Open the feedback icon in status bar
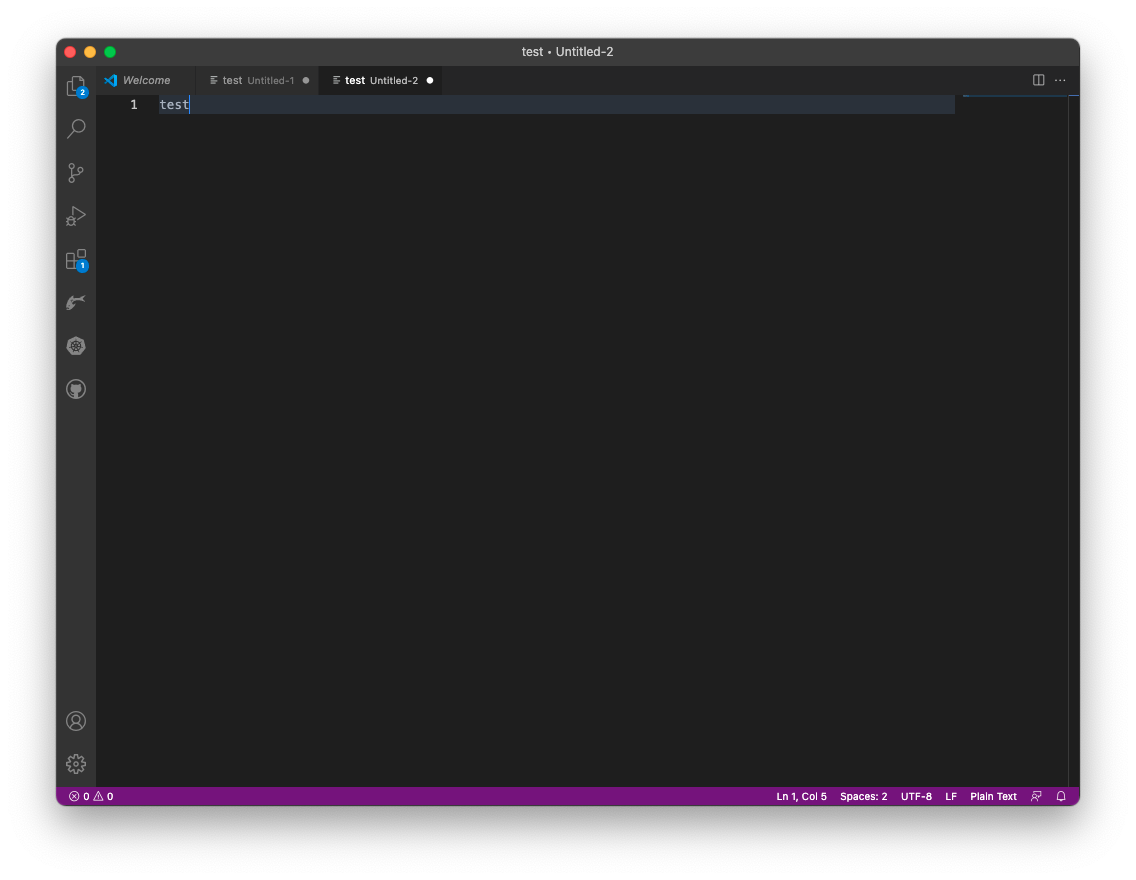 1036,796
